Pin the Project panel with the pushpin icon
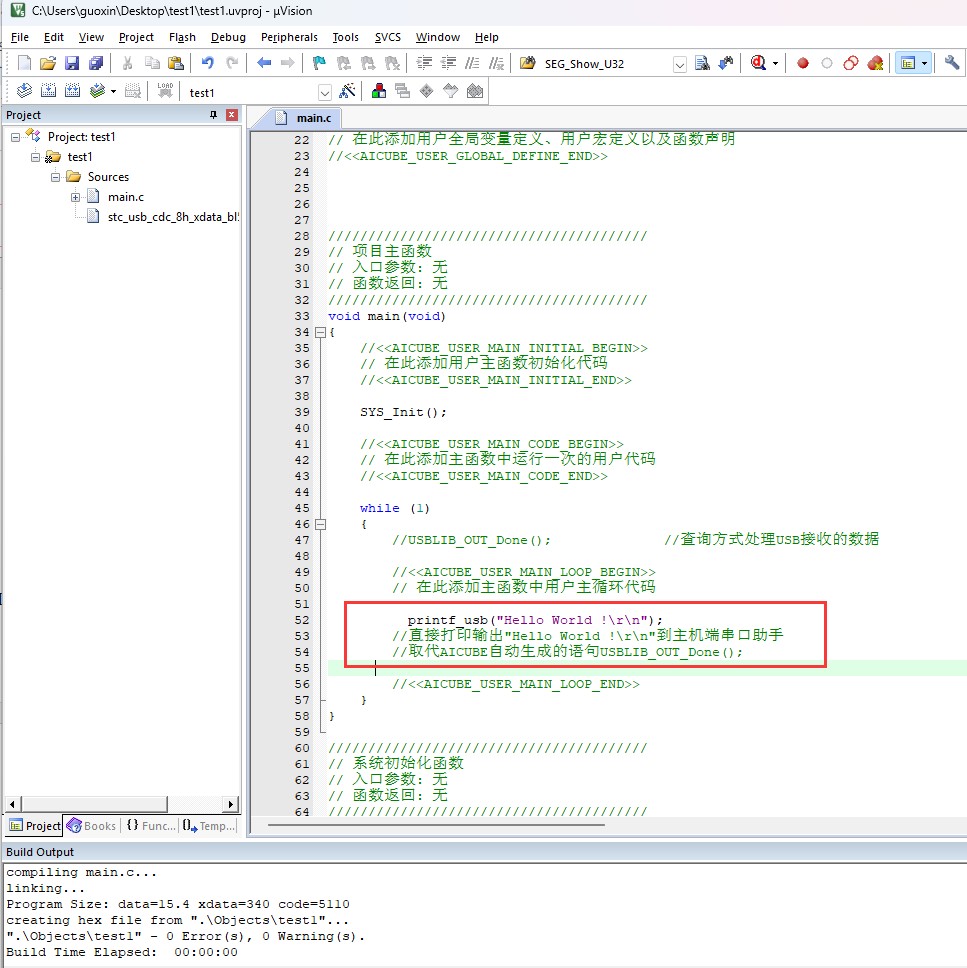Screen dimensions: 967x968 pos(214,115)
